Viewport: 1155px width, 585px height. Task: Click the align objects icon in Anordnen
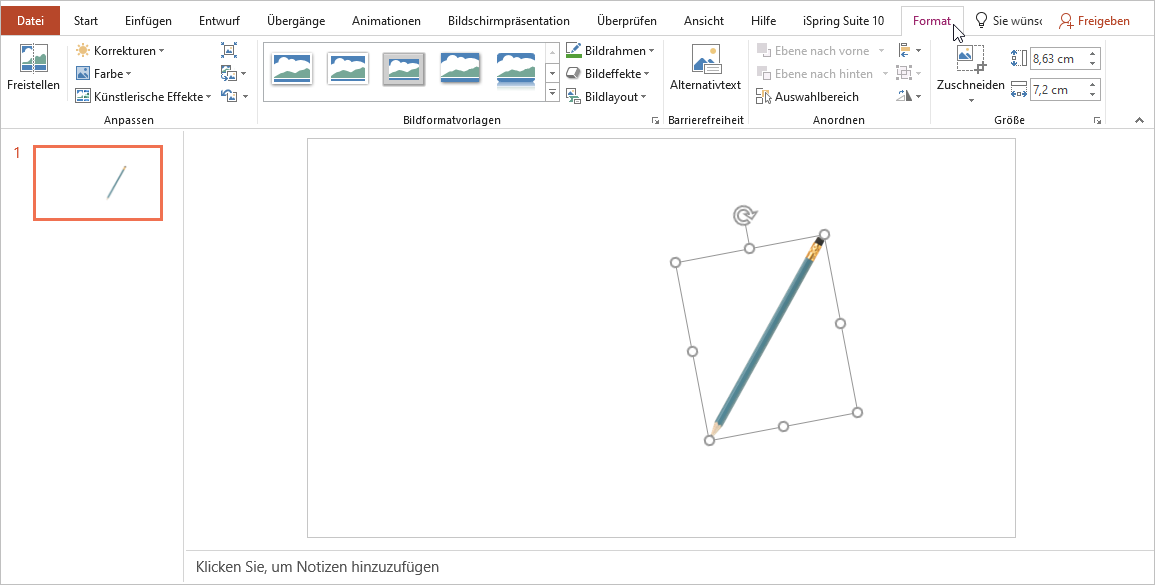(x=906, y=50)
